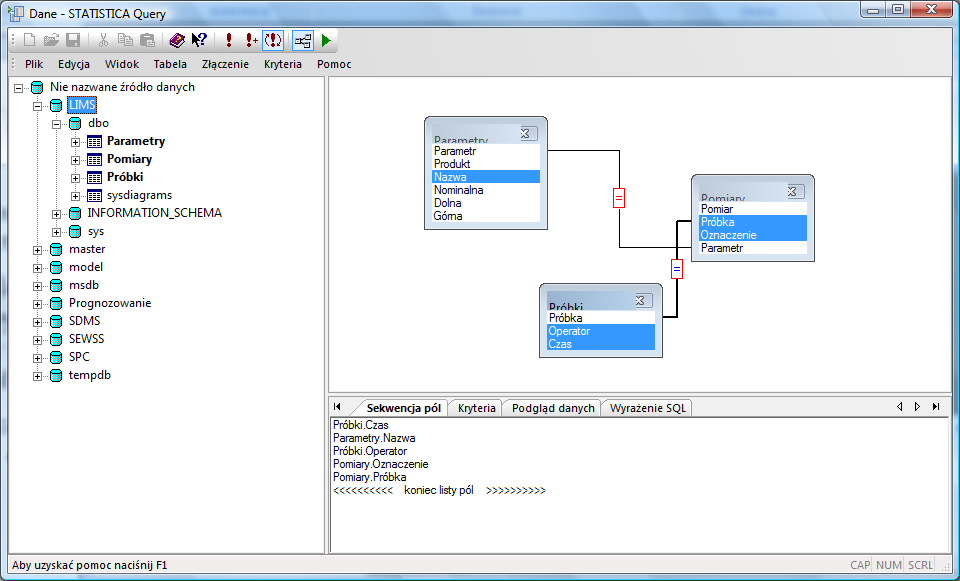
Task: Close the Pomiary table box
Action: [795, 192]
